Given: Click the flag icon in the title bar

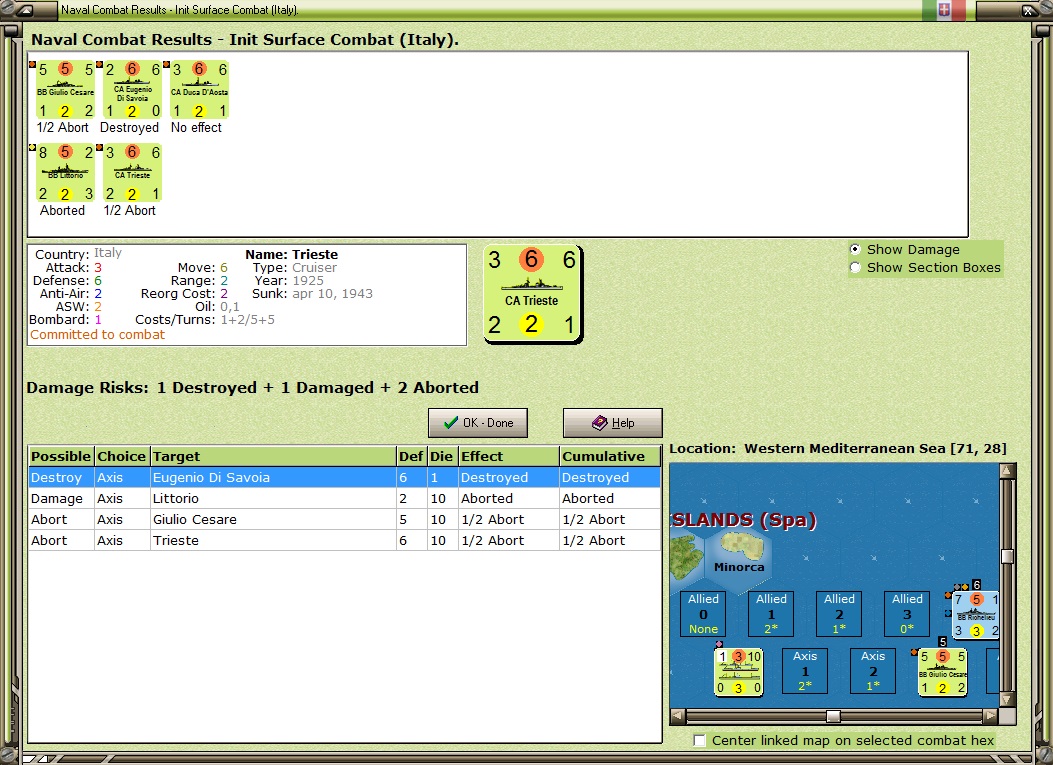Looking at the screenshot, I should pyautogui.click(x=944, y=10).
